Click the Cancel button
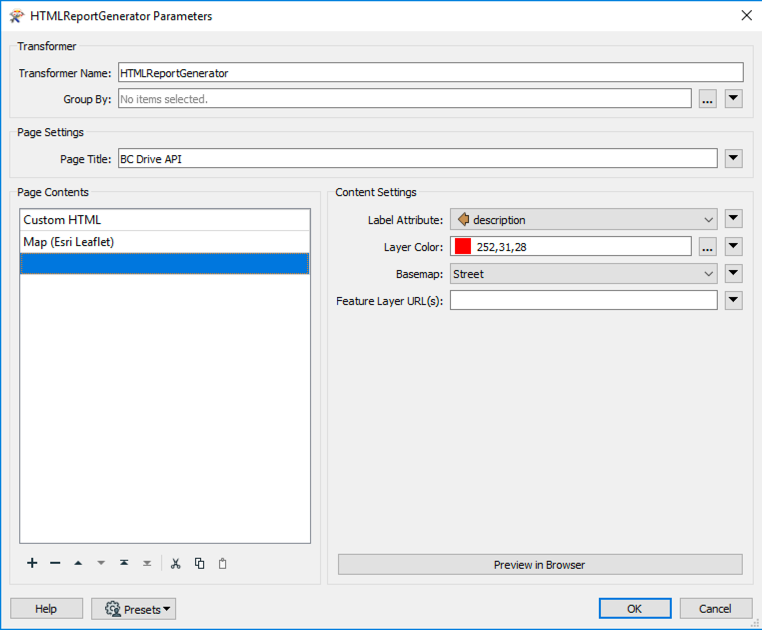The height and width of the screenshot is (630, 762). tap(715, 609)
